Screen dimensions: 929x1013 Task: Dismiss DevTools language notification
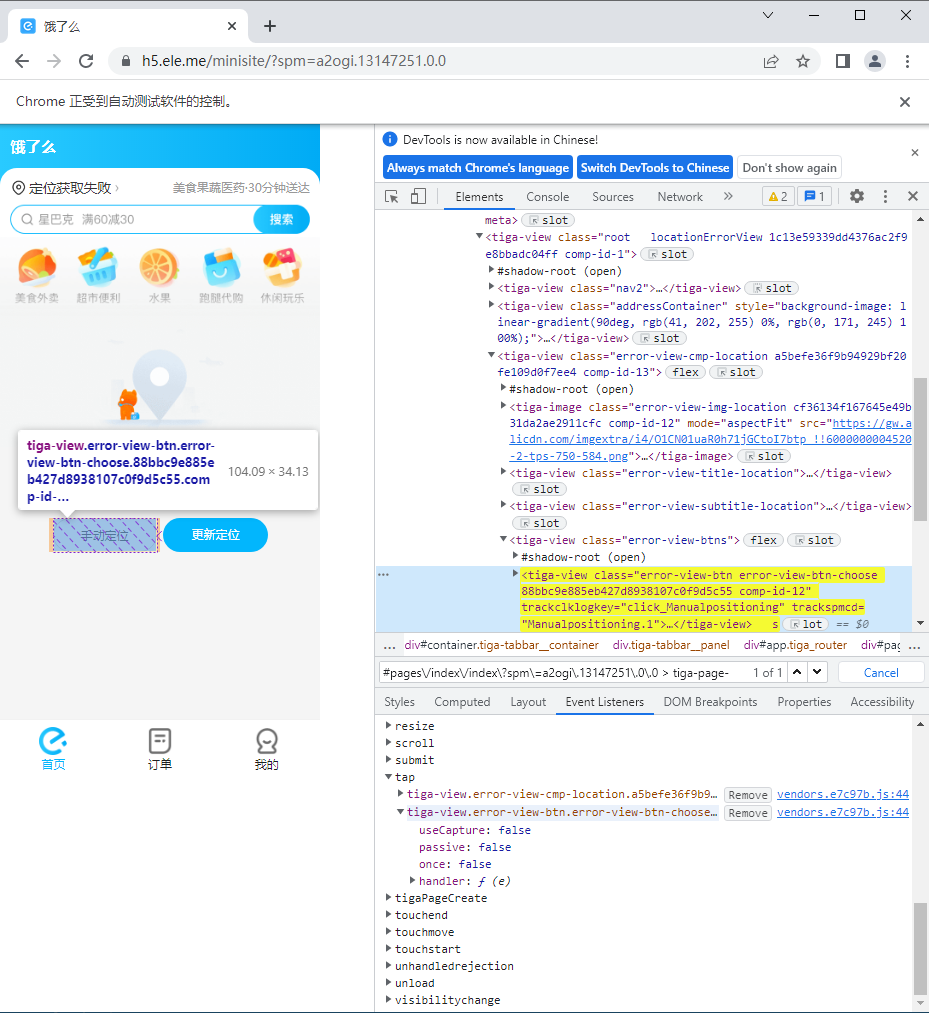coord(915,152)
